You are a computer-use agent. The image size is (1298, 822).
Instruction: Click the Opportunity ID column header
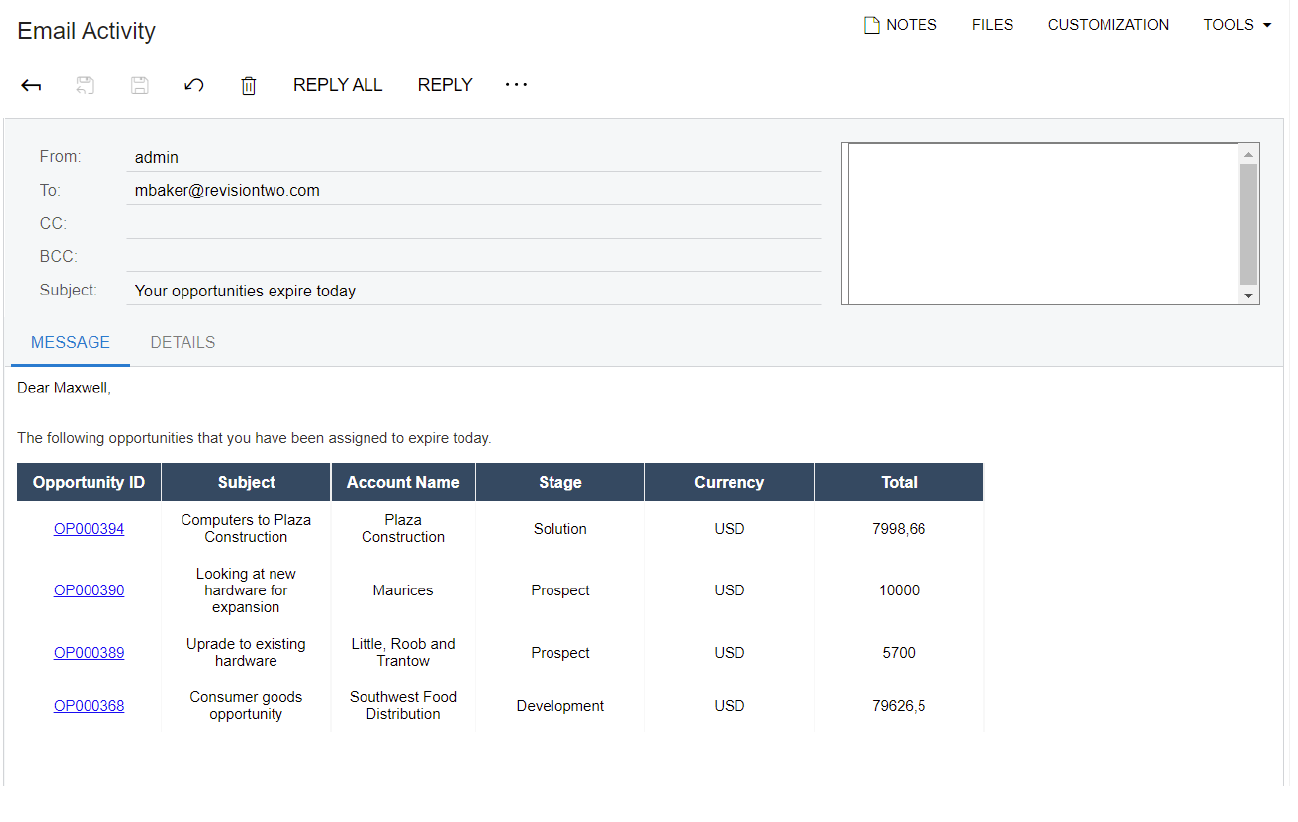click(89, 482)
